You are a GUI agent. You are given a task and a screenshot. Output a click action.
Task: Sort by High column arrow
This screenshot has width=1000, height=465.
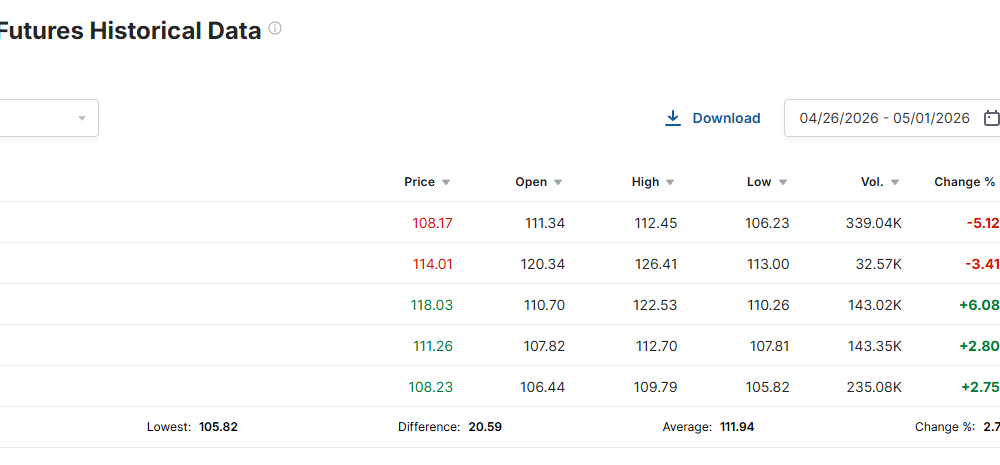click(x=670, y=182)
